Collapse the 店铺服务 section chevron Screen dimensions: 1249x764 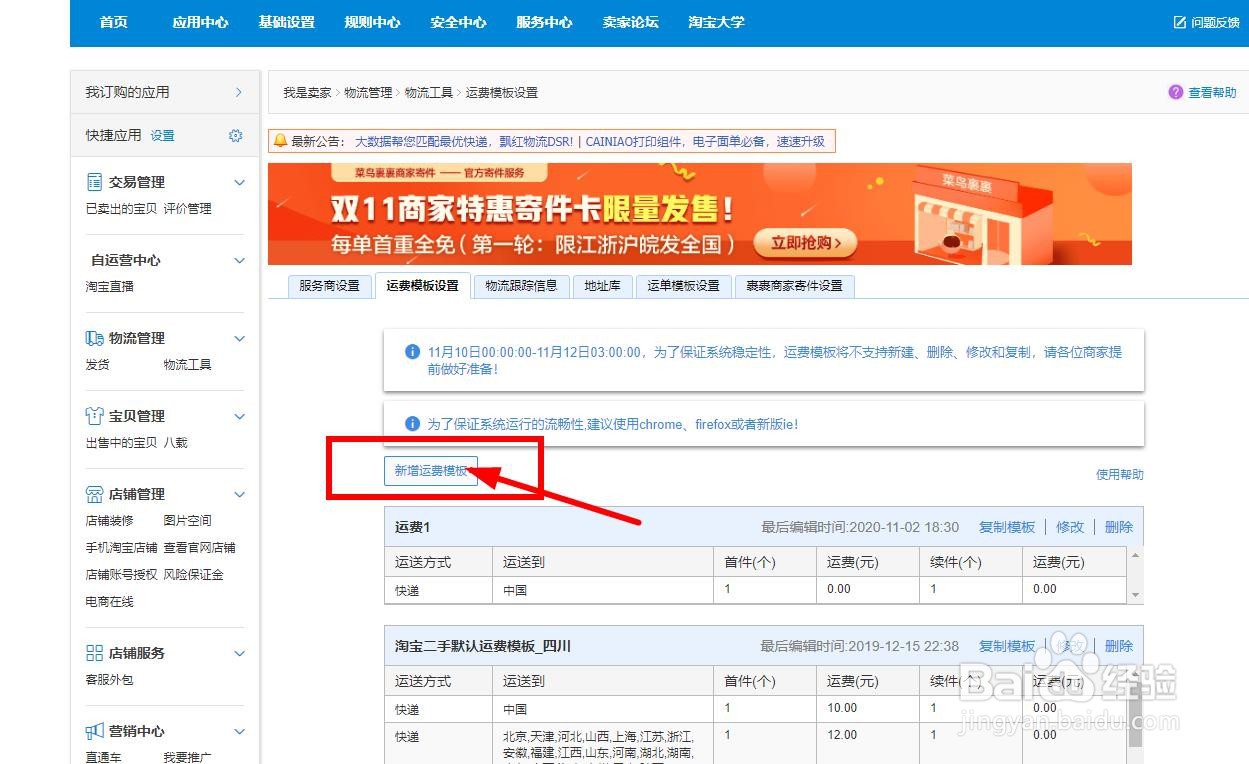(x=239, y=653)
